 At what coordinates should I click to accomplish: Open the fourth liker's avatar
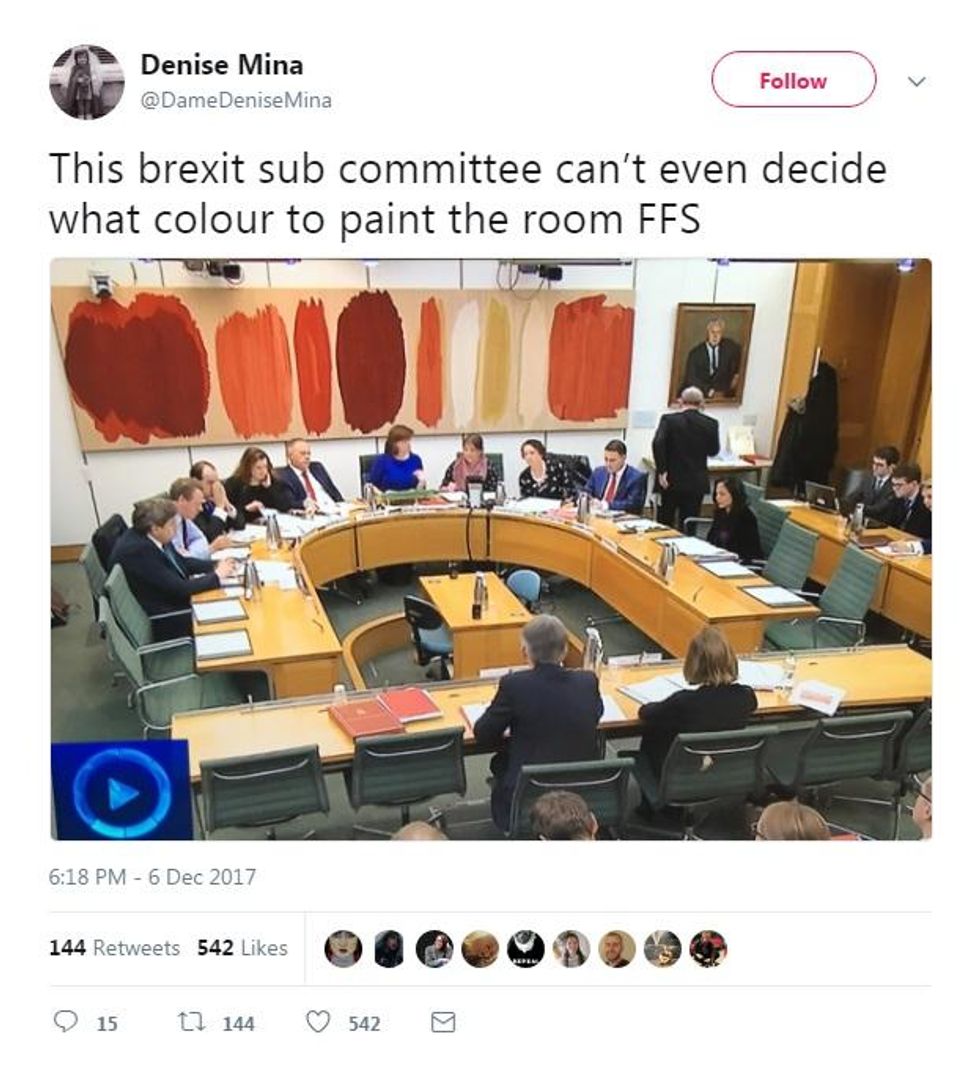tap(480, 949)
